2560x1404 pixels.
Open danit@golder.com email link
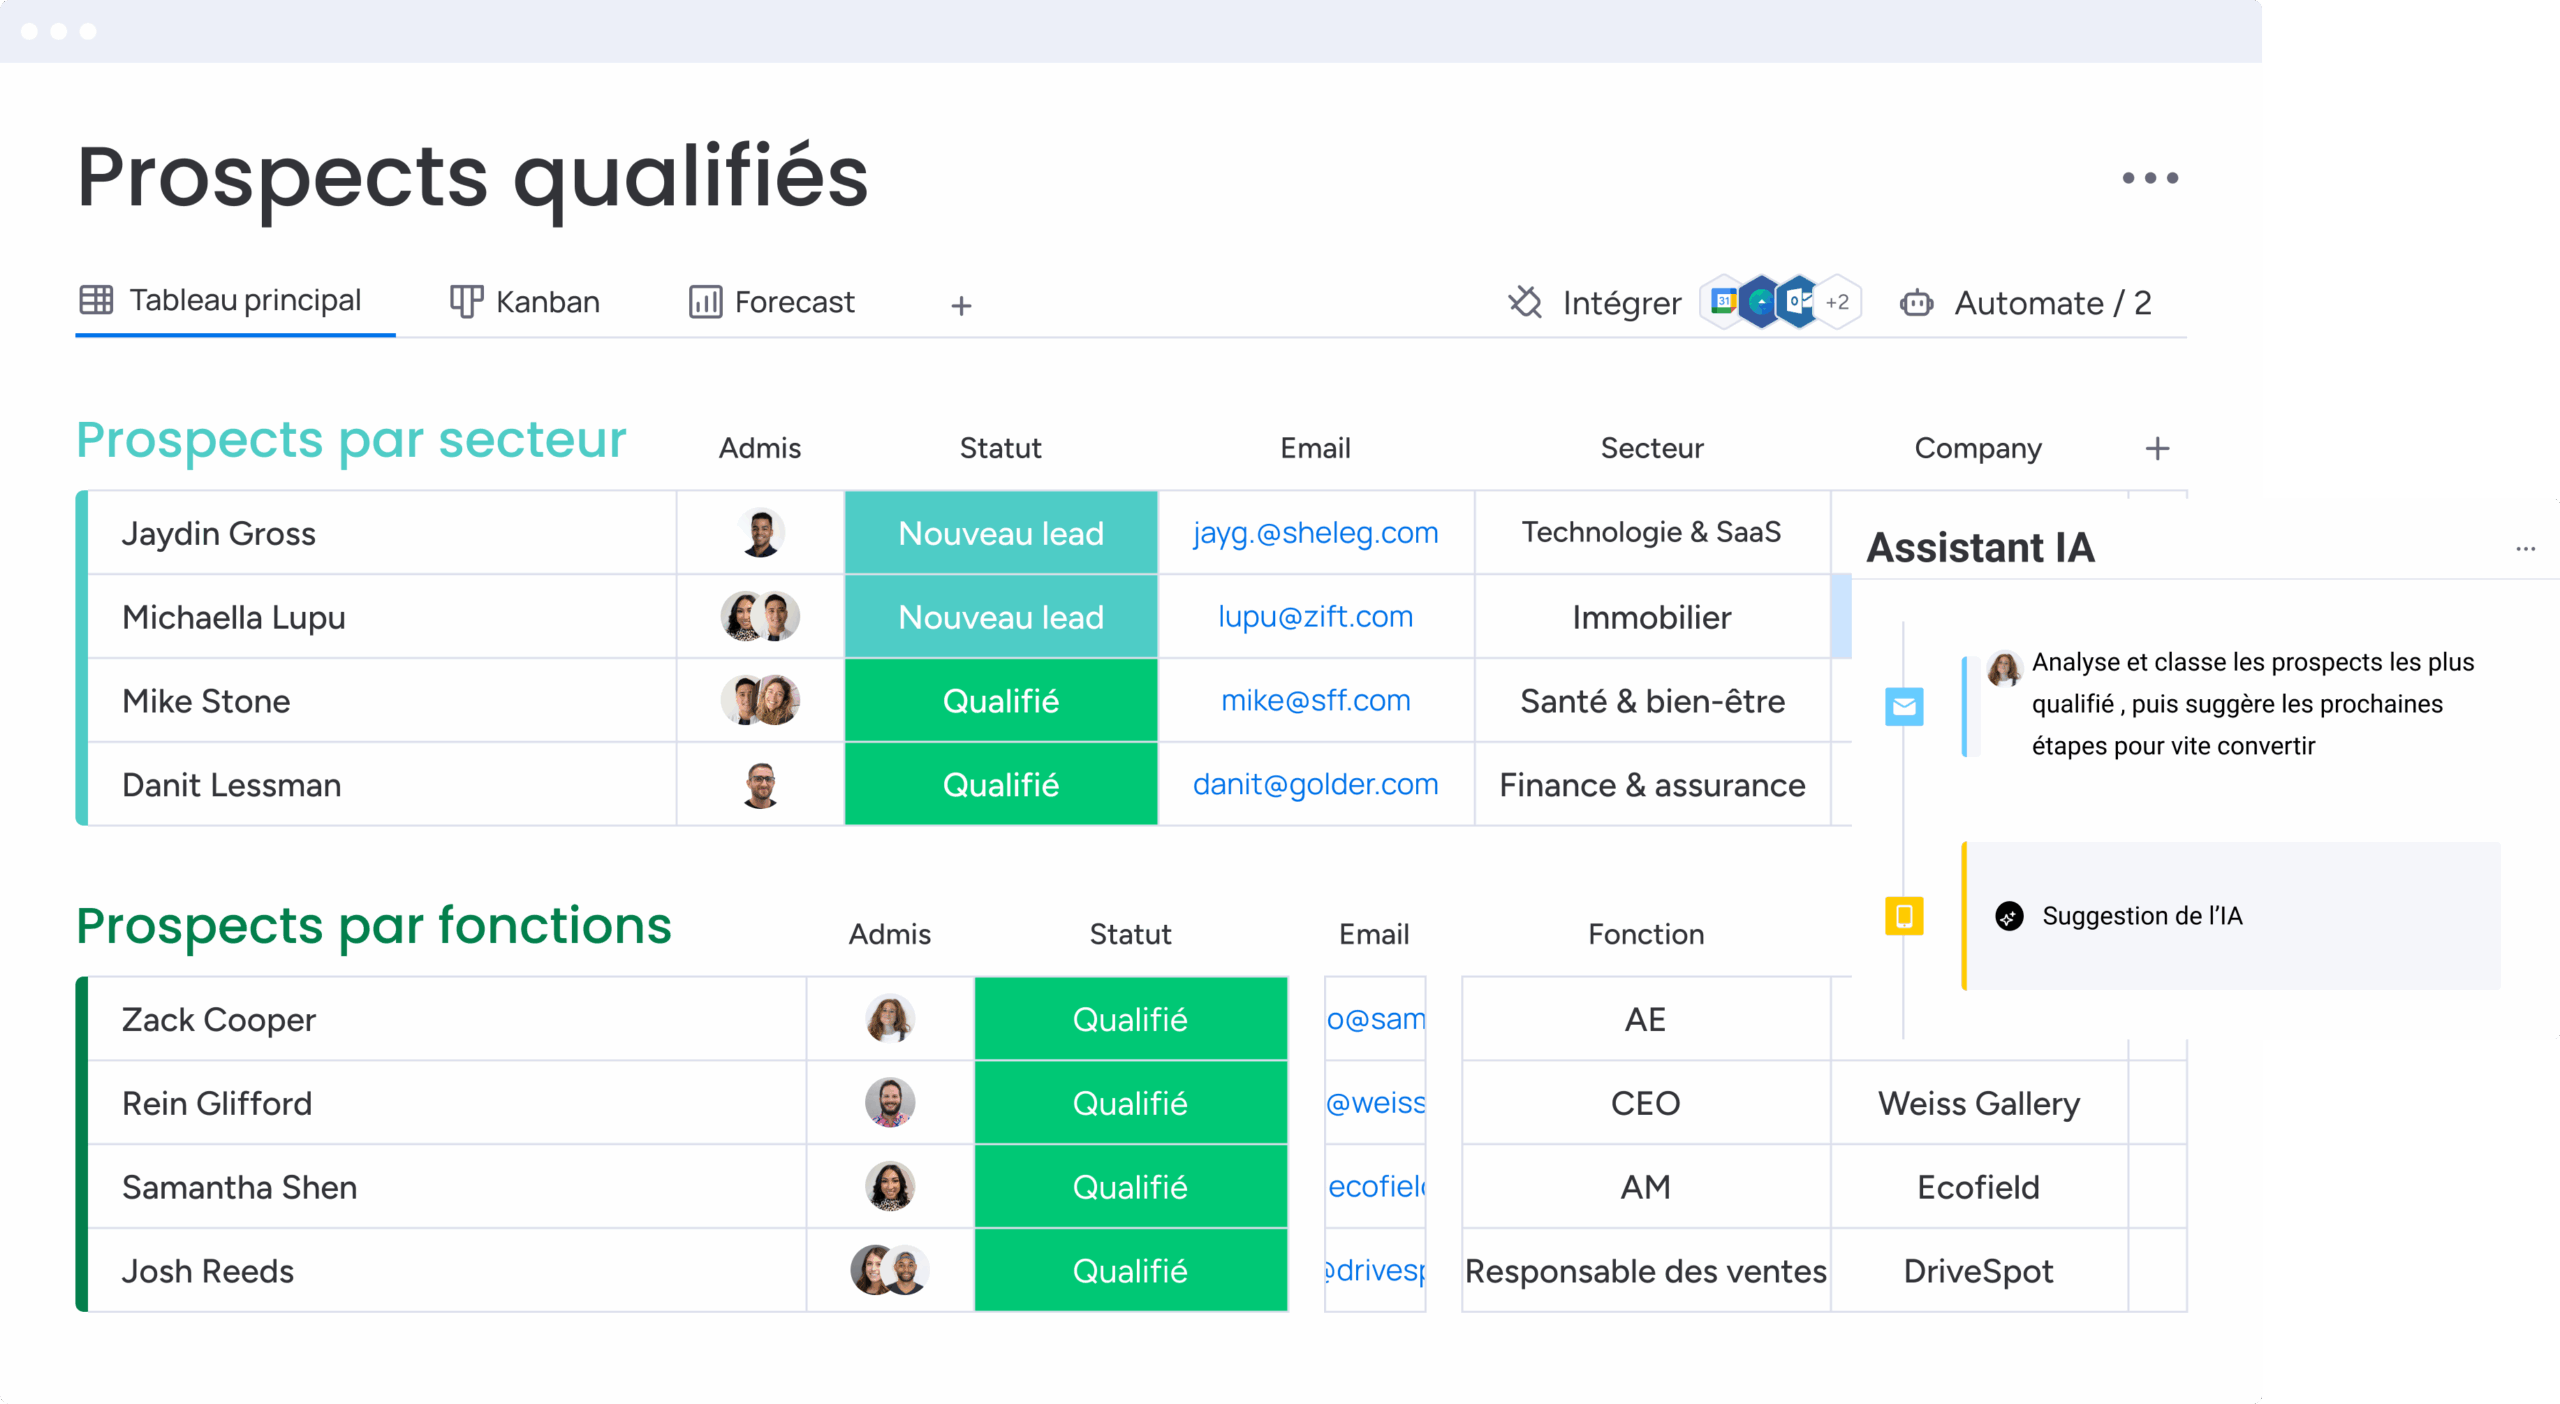(x=1315, y=784)
